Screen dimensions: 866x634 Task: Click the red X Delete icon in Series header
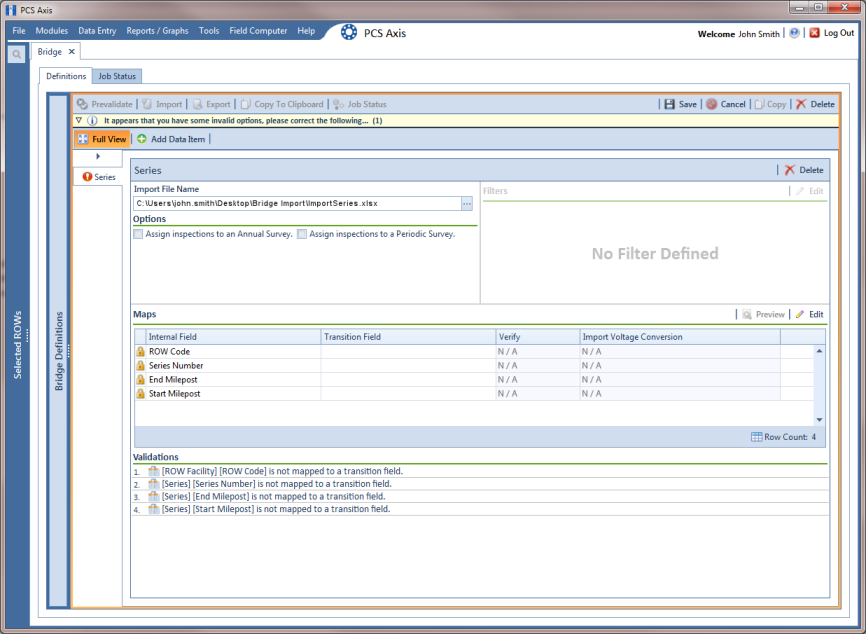click(790, 170)
